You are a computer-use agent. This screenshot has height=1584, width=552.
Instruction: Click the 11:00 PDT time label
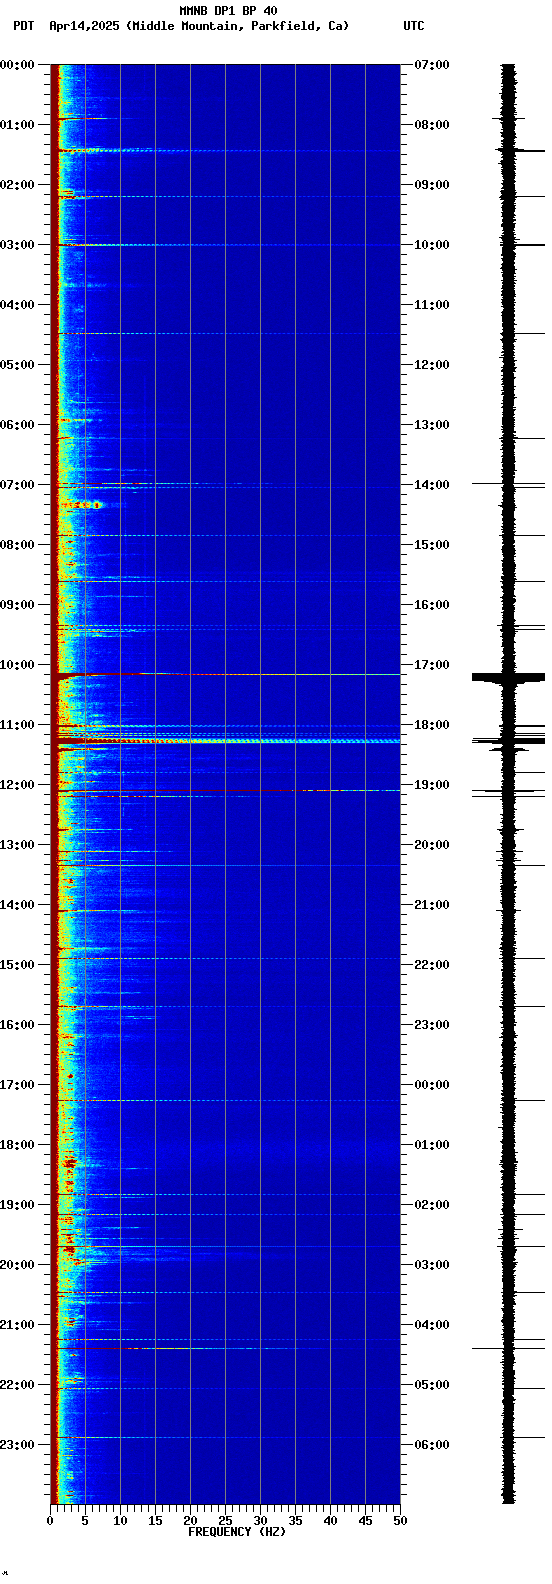tap(18, 725)
